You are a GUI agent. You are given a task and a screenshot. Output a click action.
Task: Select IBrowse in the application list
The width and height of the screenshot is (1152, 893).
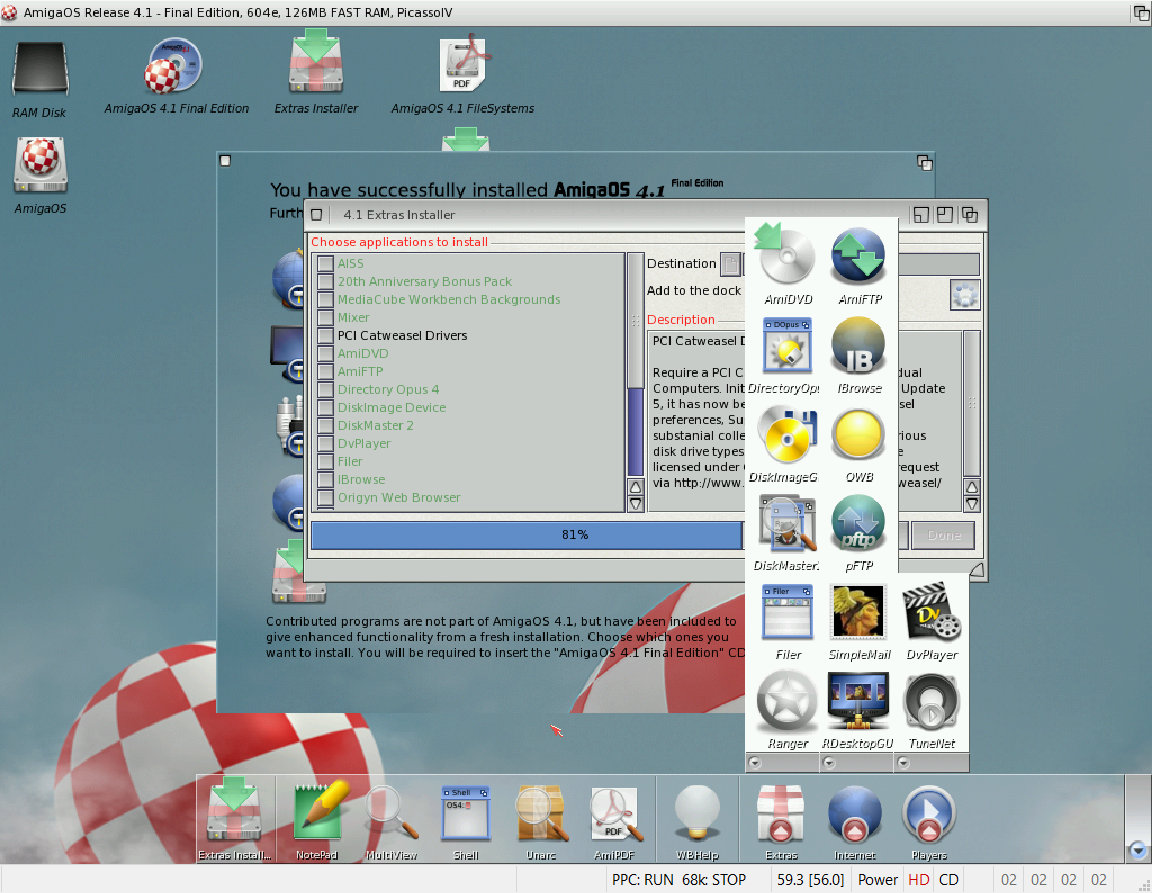(x=361, y=479)
